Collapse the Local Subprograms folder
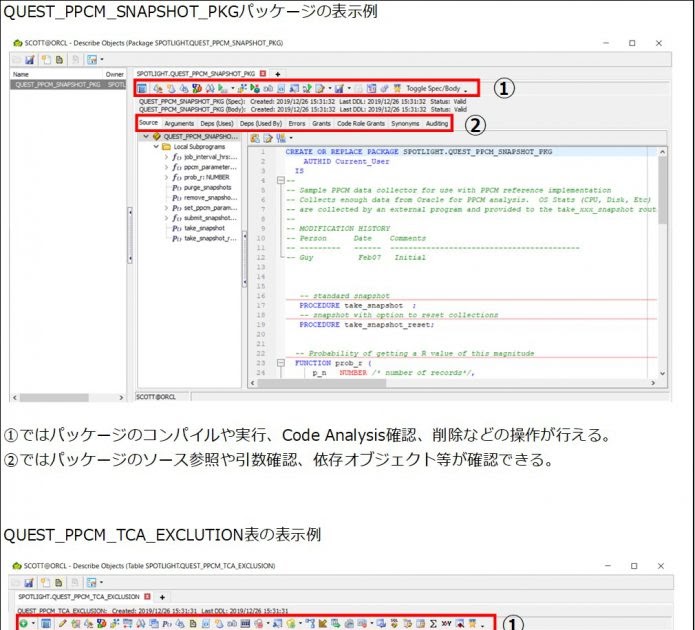The width and height of the screenshot is (695, 630). [156, 146]
